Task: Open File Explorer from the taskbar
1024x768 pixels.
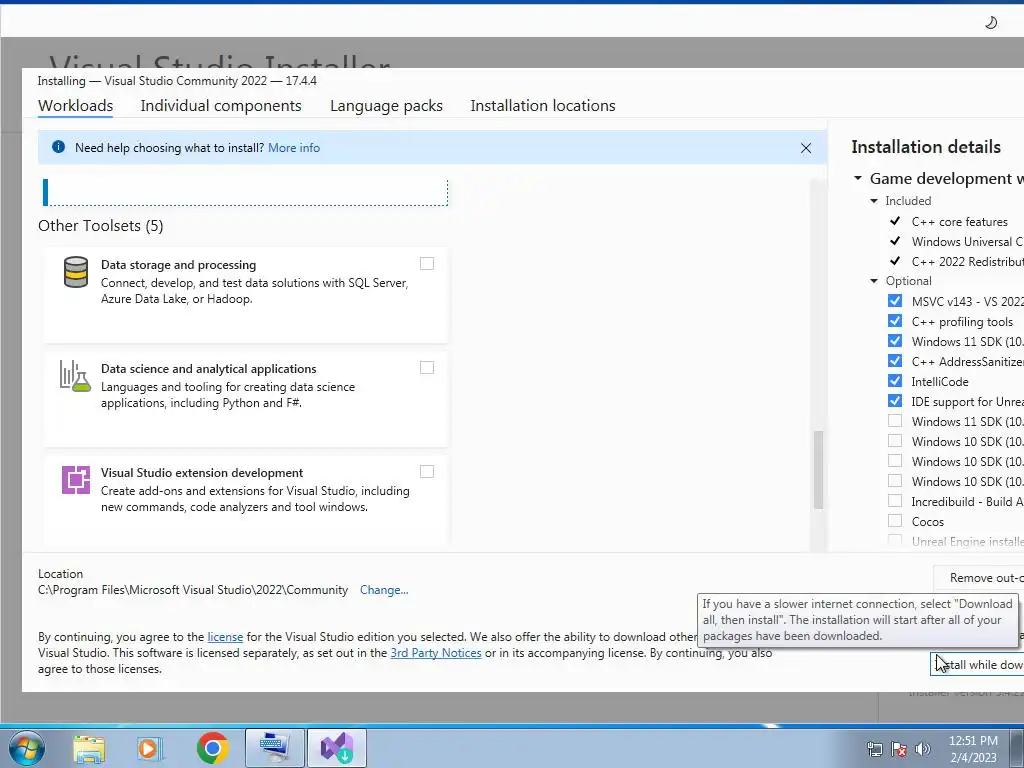Action: (x=89, y=749)
